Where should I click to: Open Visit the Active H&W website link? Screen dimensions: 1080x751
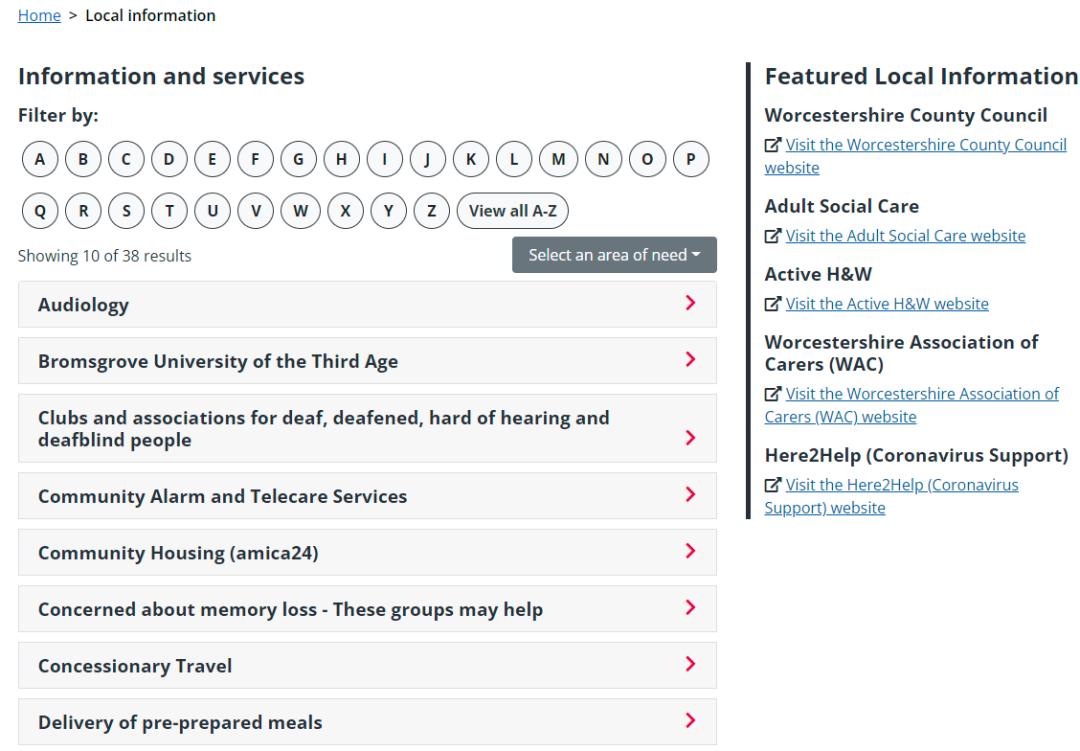coord(887,304)
